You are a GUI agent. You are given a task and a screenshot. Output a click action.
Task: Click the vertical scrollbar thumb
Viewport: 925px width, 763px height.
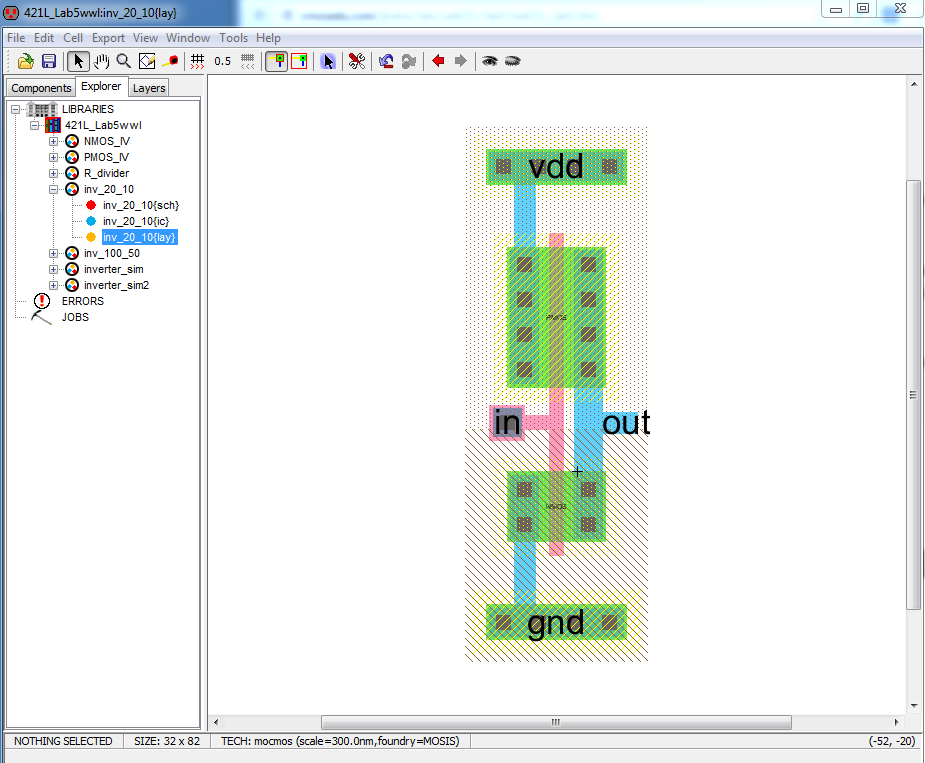point(913,395)
